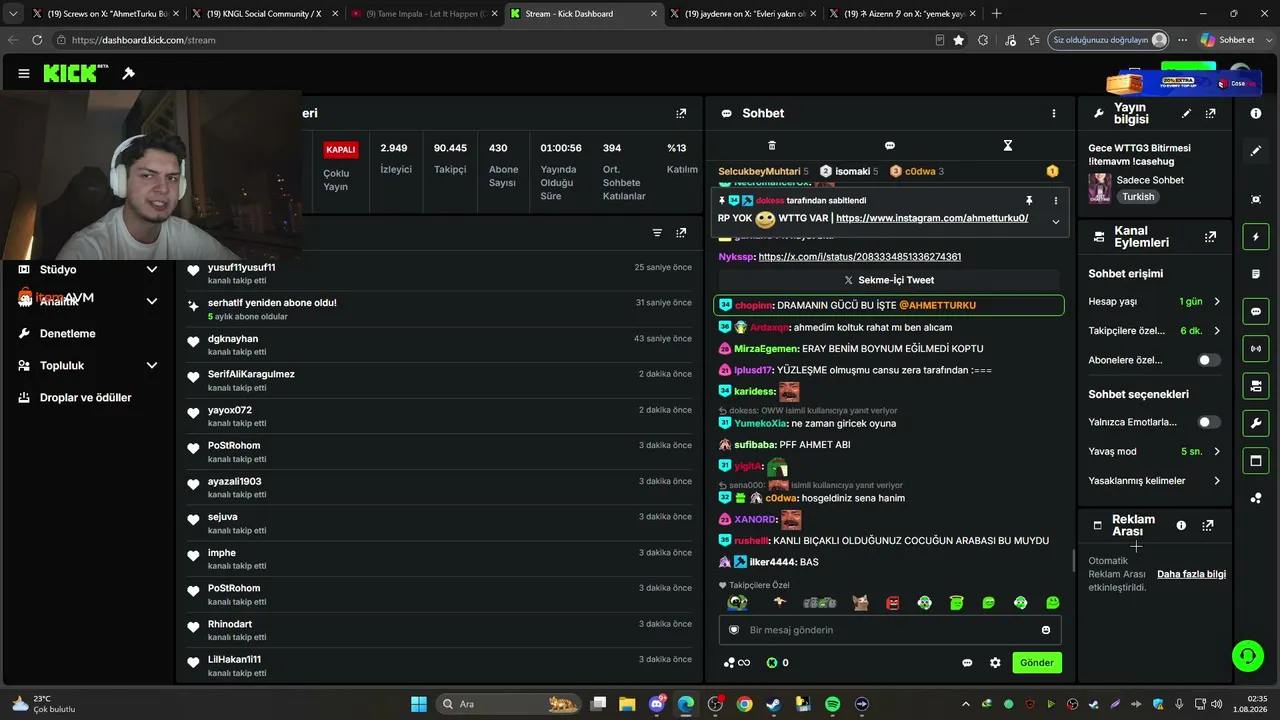This screenshot has height=720, width=1280.
Task: Switch to the KNGL Social Community tab
Action: pos(265,14)
